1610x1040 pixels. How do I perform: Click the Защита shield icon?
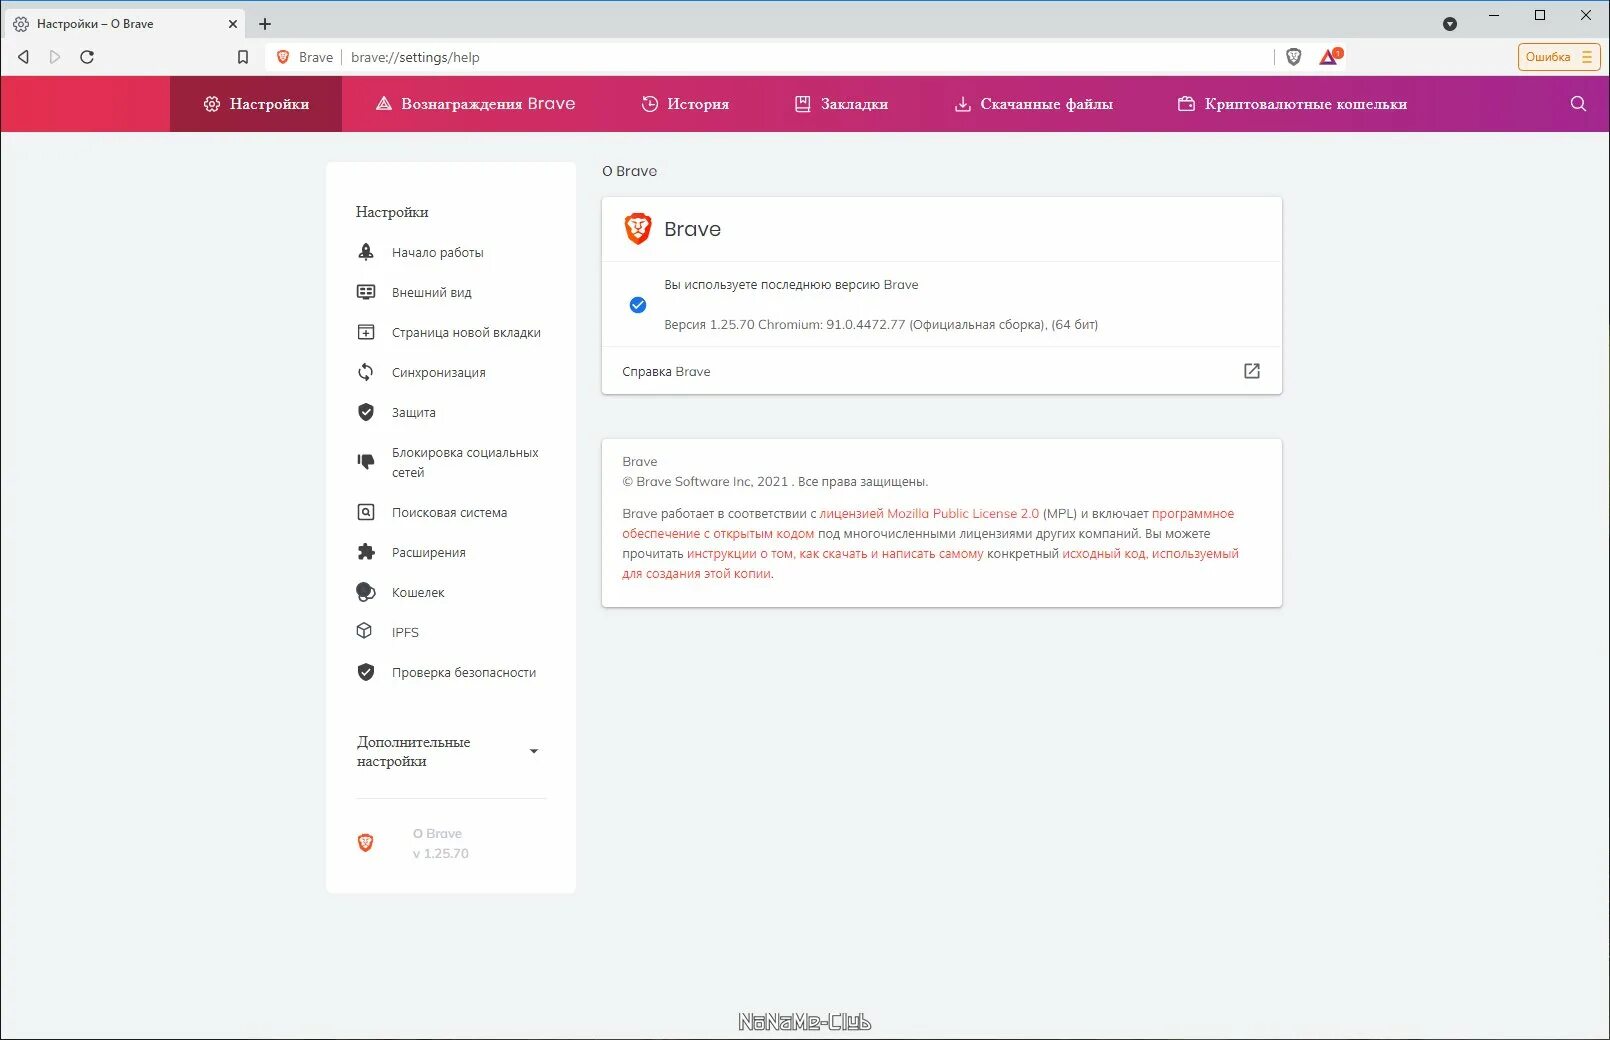tap(366, 412)
